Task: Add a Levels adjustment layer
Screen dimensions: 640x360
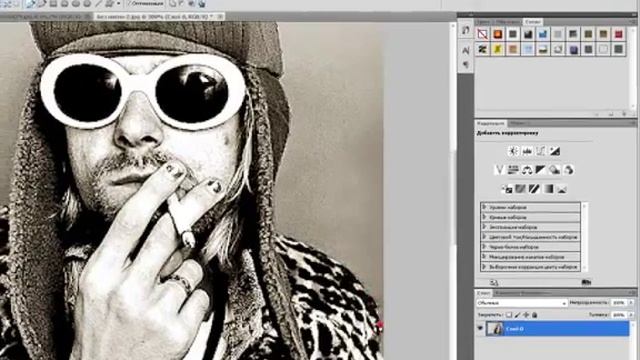Action: pyautogui.click(x=527, y=151)
